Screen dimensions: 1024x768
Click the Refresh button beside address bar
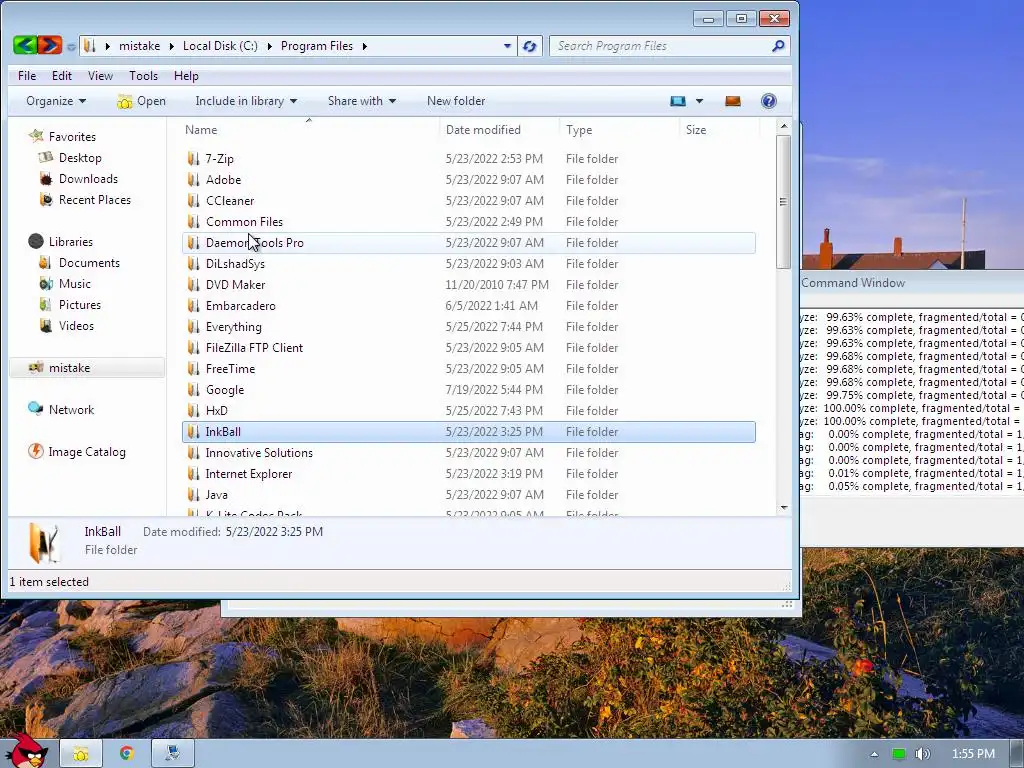(x=530, y=46)
